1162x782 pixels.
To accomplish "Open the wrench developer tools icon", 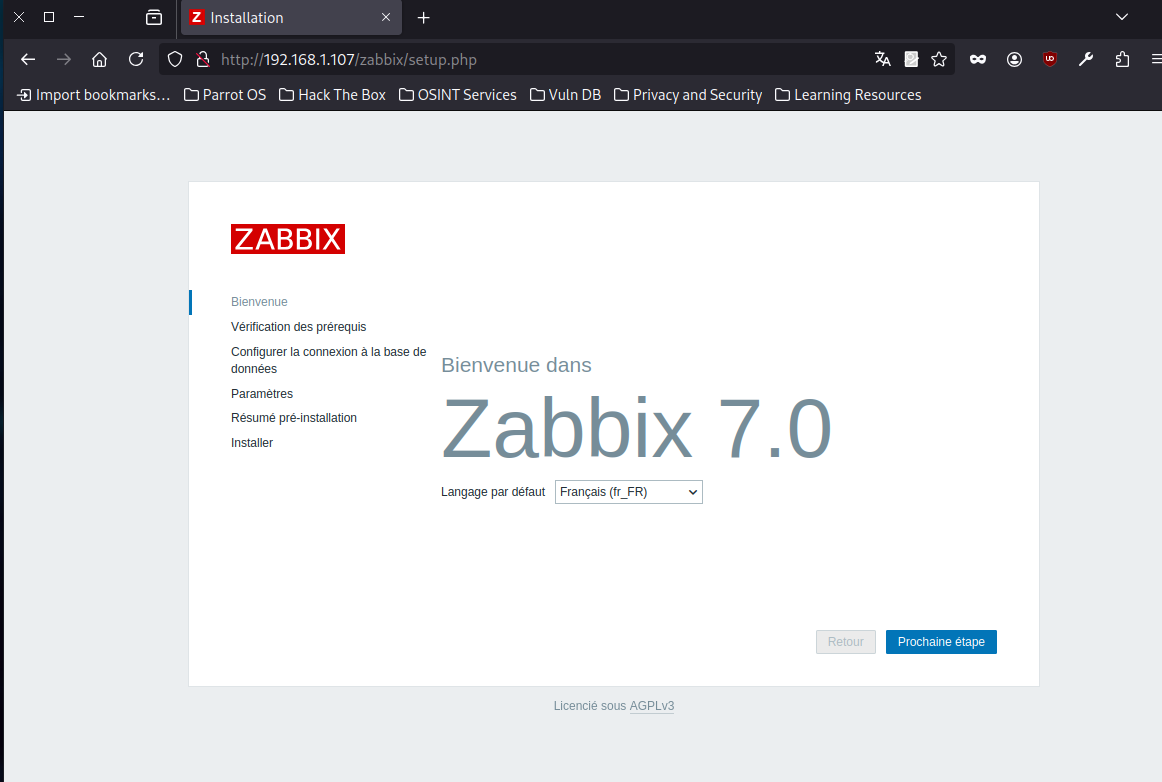I will point(1086,59).
